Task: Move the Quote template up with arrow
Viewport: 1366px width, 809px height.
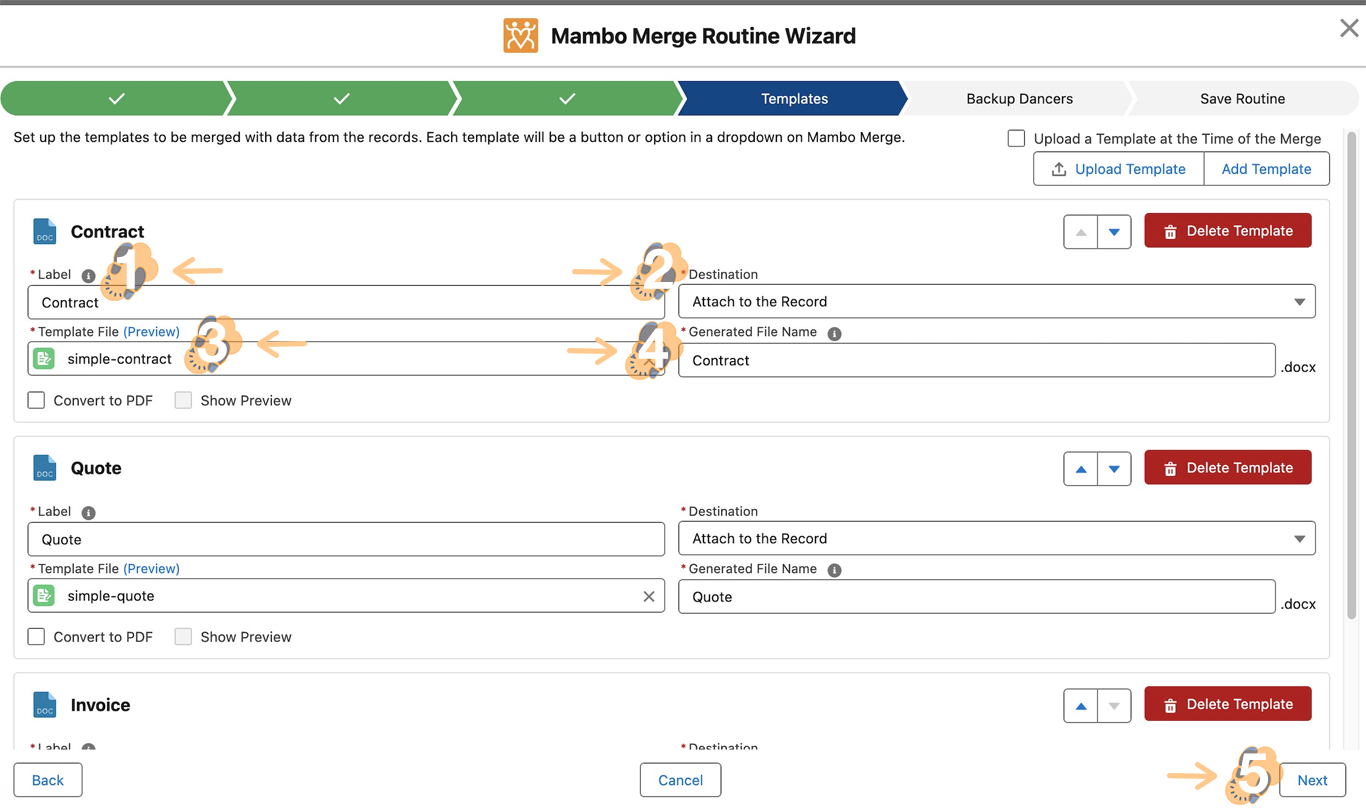Action: tap(1080, 469)
